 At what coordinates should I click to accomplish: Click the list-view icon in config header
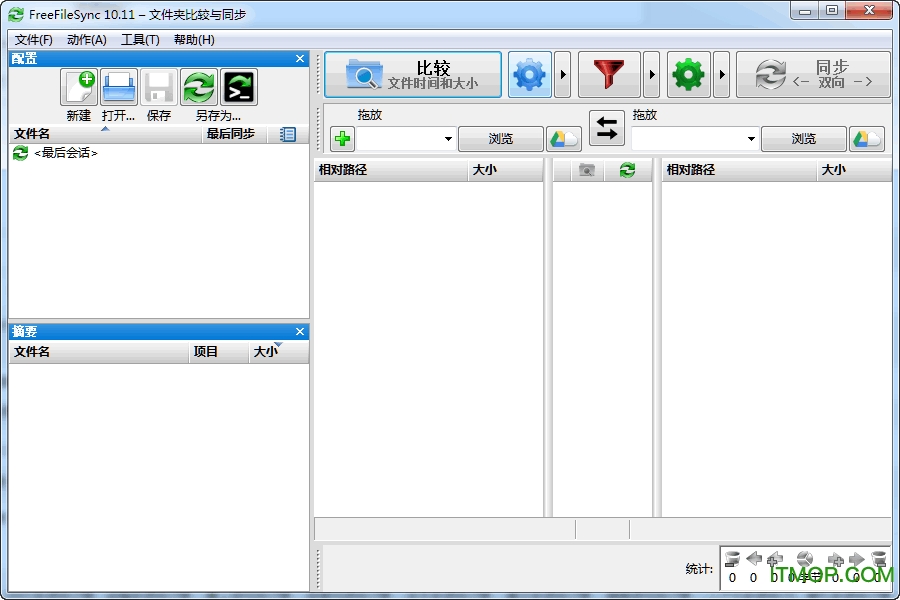point(288,134)
